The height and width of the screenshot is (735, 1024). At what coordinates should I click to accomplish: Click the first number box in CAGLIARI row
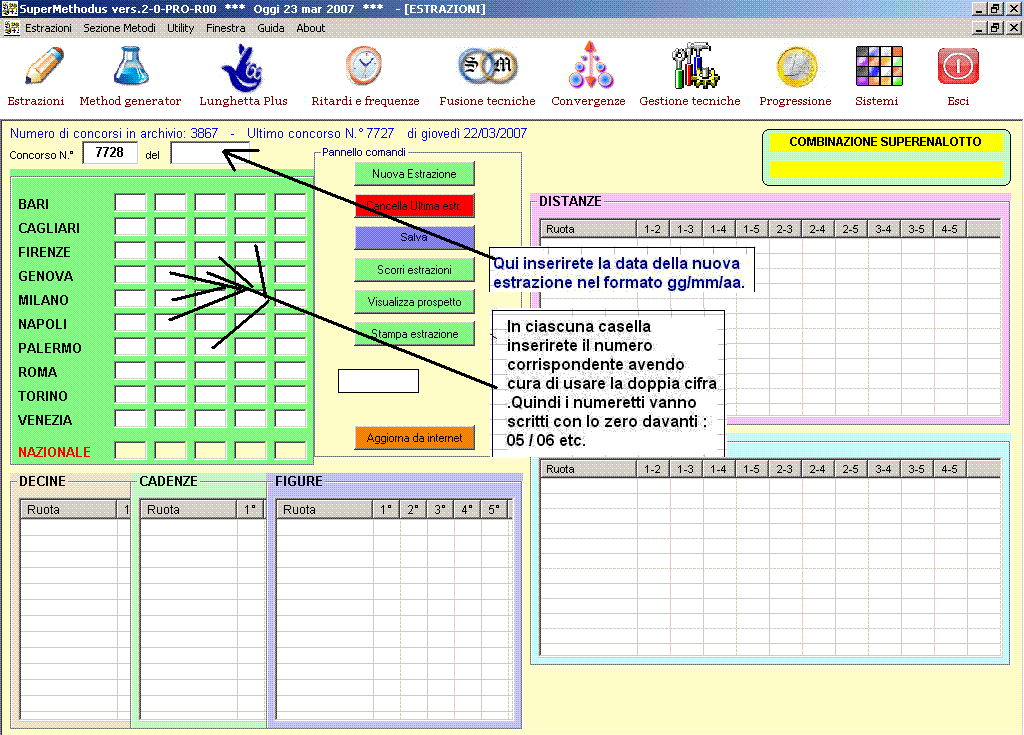tap(131, 227)
